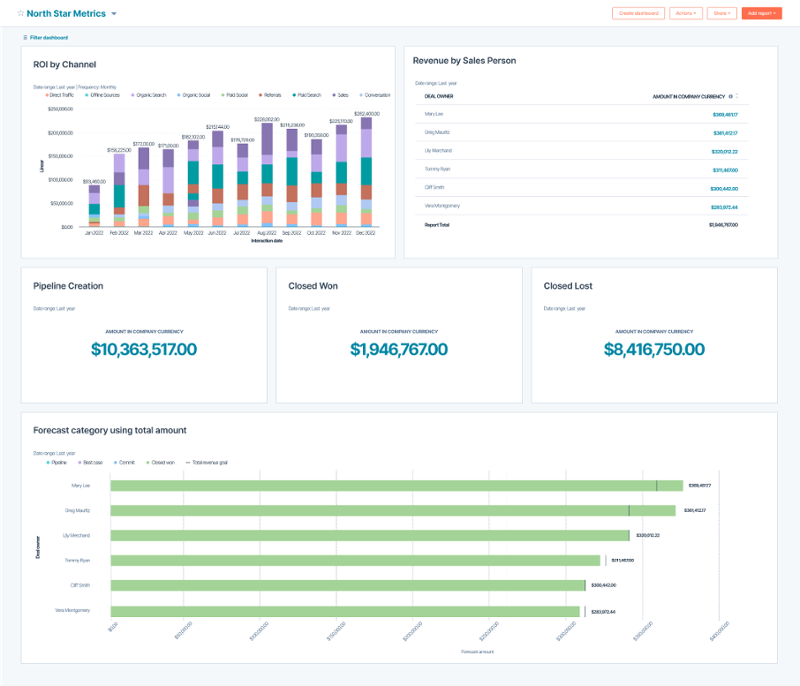Expand the Share dropdown menu
Viewport: 800px width, 686px height.
[721, 13]
